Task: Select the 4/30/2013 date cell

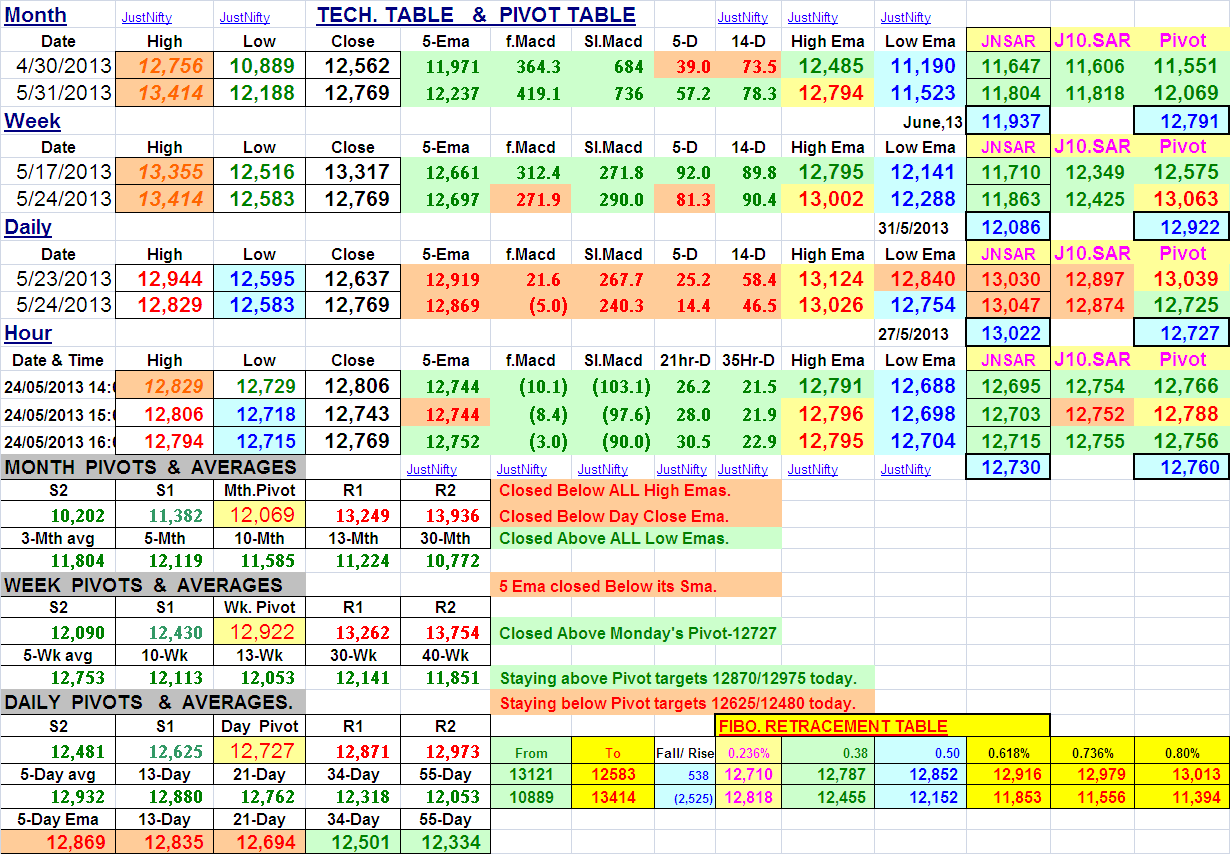Action: (58, 66)
